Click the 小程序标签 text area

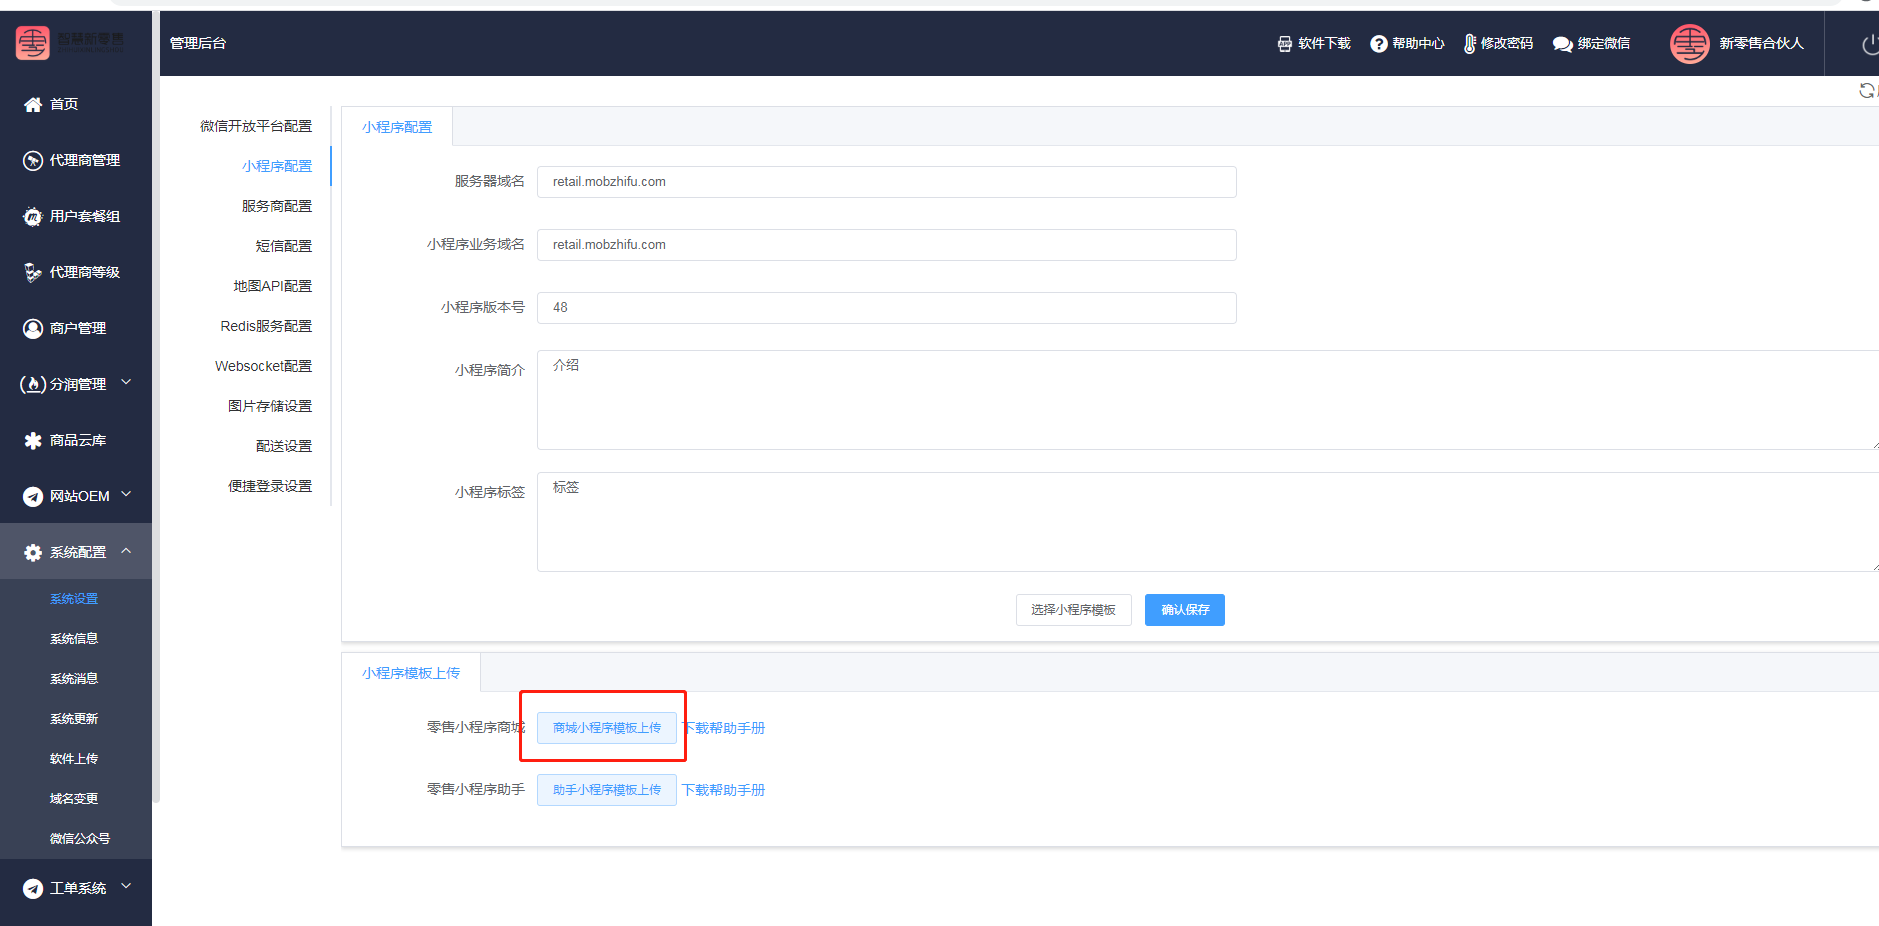[x=1208, y=522]
